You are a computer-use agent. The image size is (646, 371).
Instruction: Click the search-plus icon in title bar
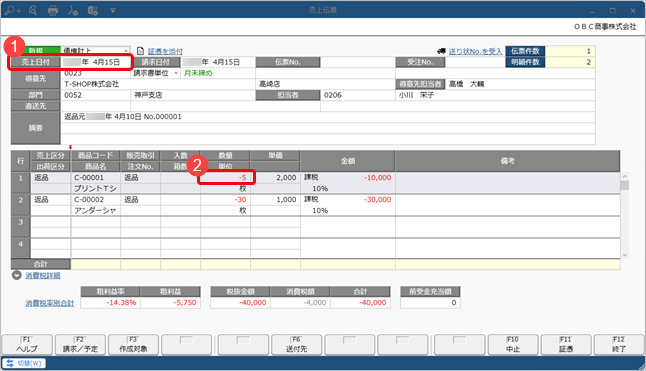coord(12,10)
